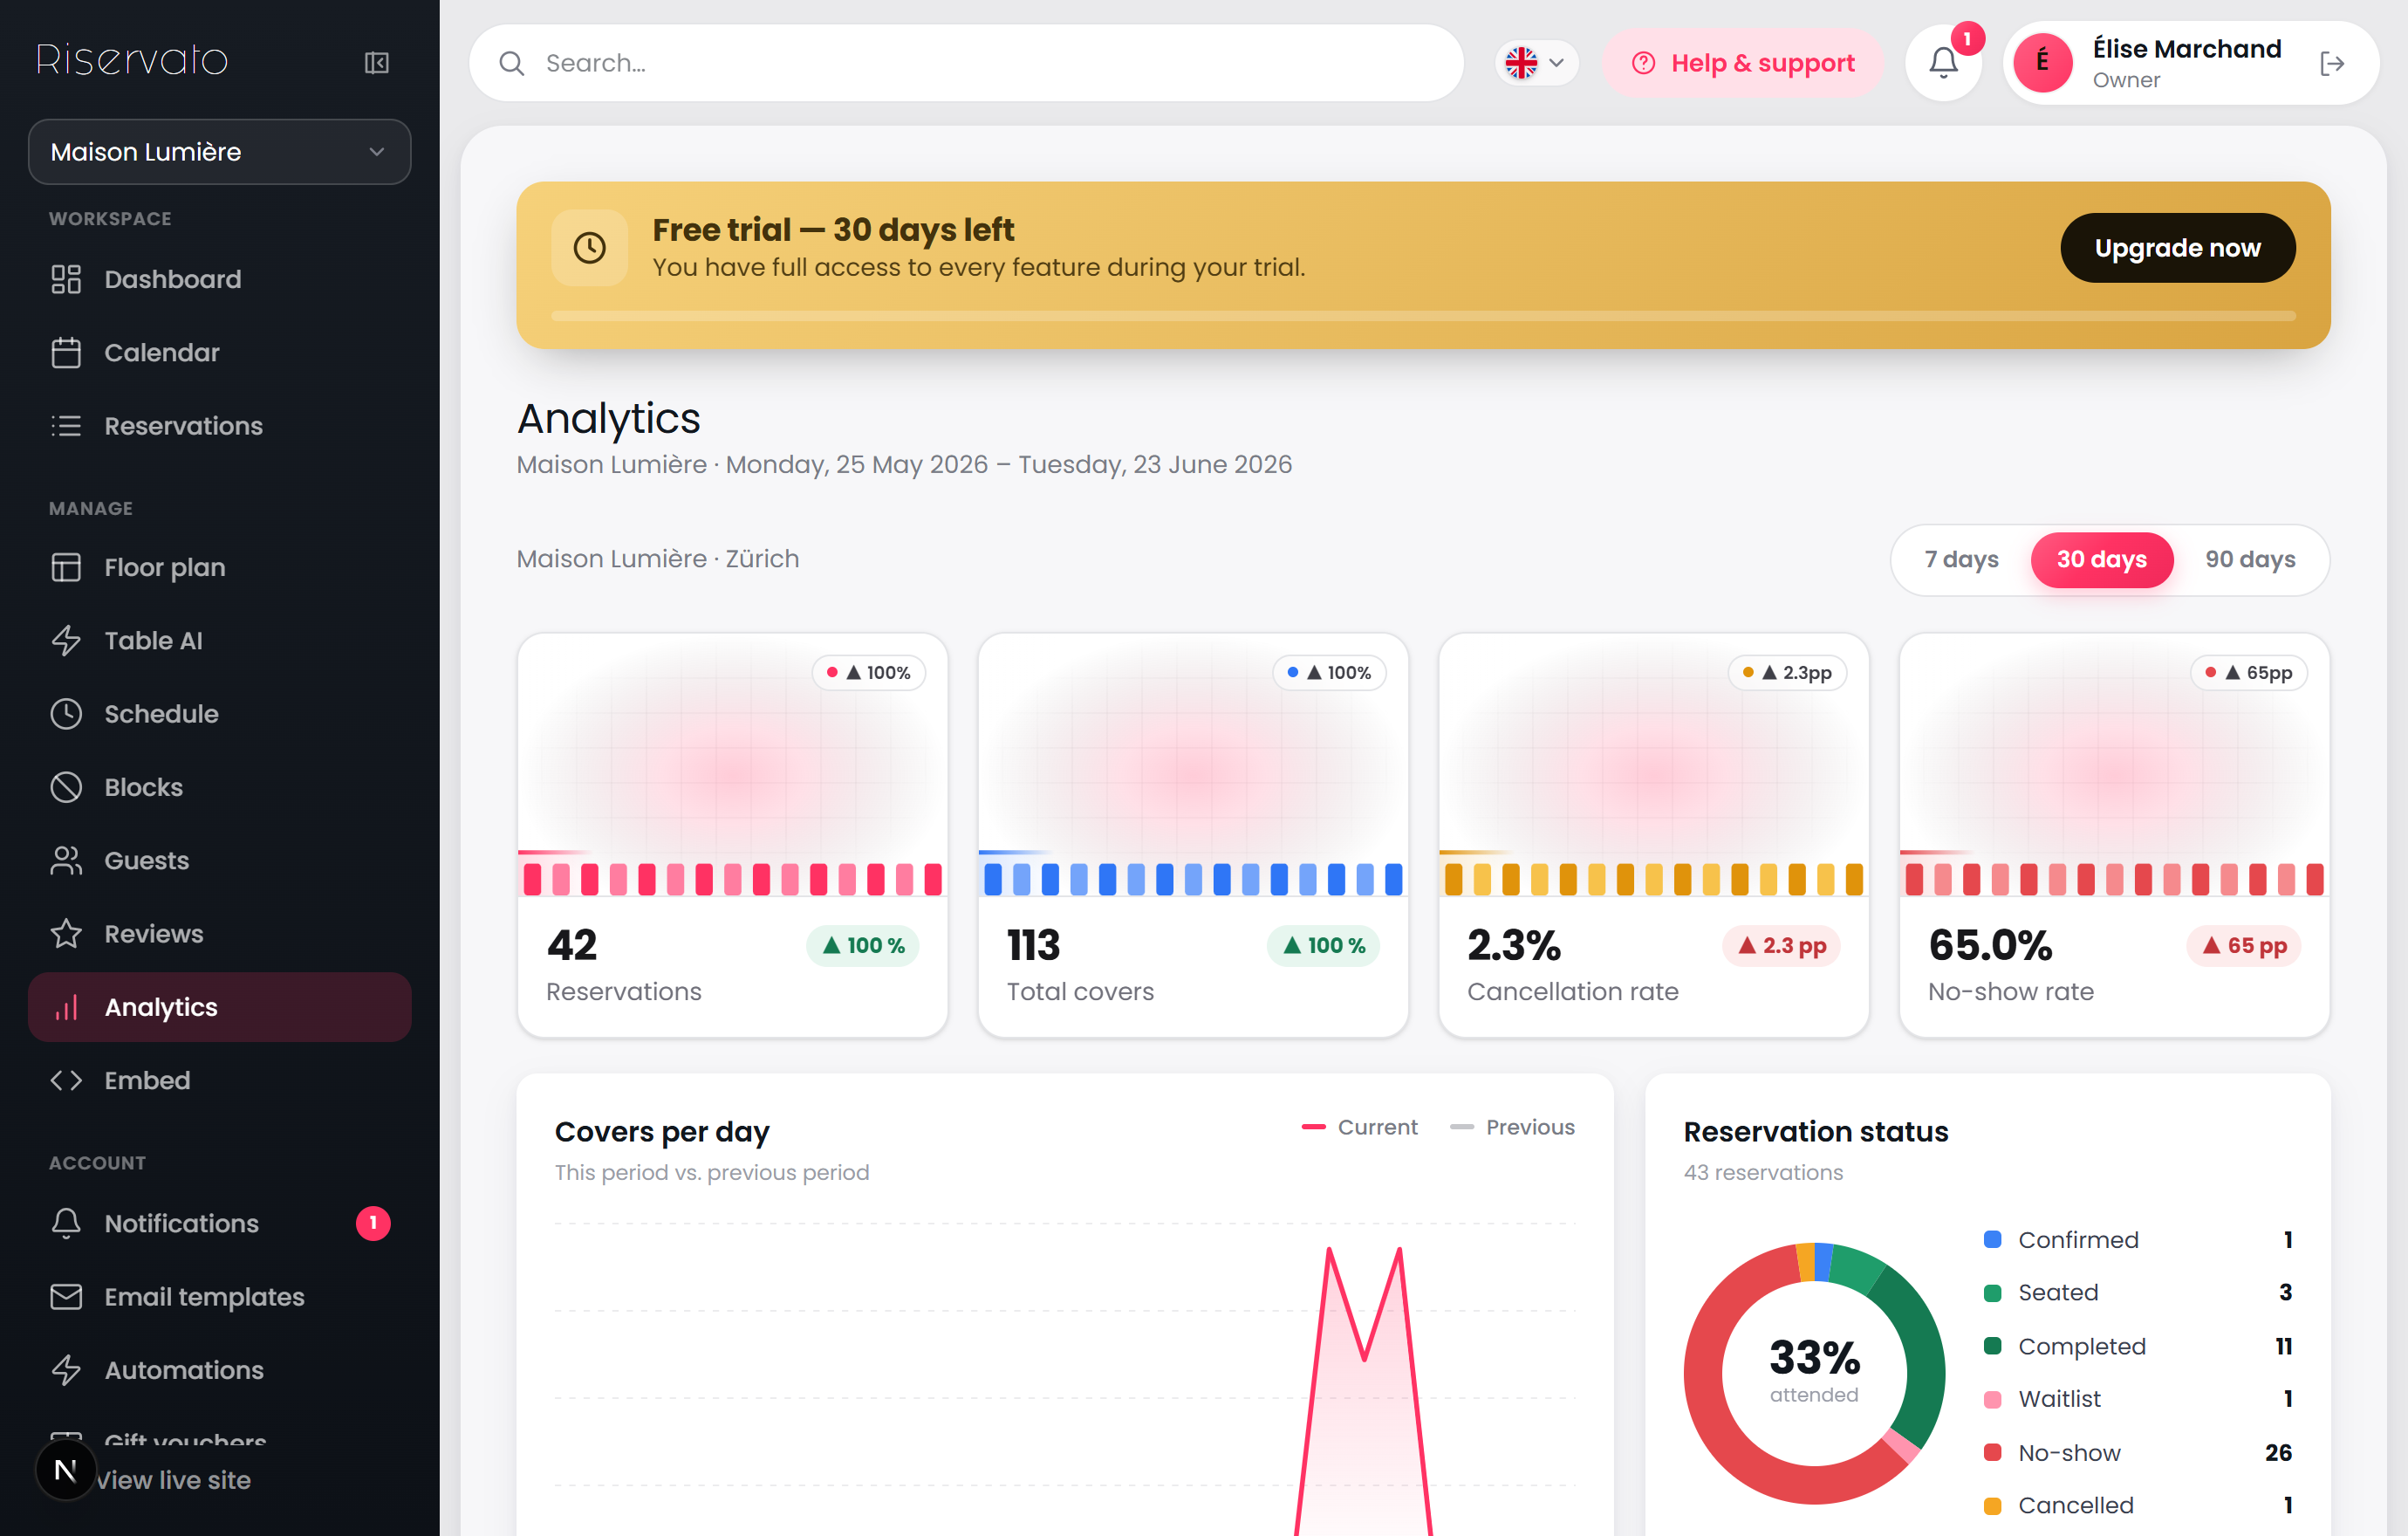Open Reviews star item
The height and width of the screenshot is (1536, 2408).
pos(220,933)
